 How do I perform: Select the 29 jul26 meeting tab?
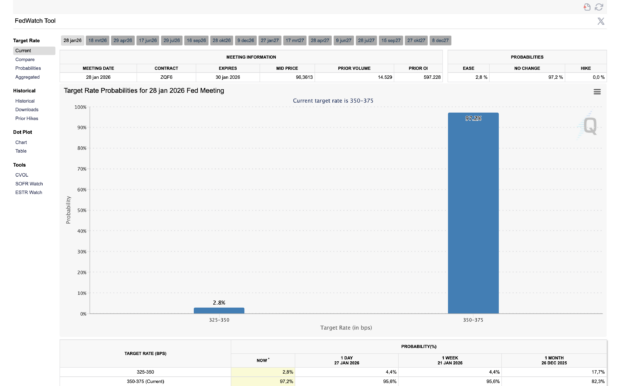click(172, 40)
